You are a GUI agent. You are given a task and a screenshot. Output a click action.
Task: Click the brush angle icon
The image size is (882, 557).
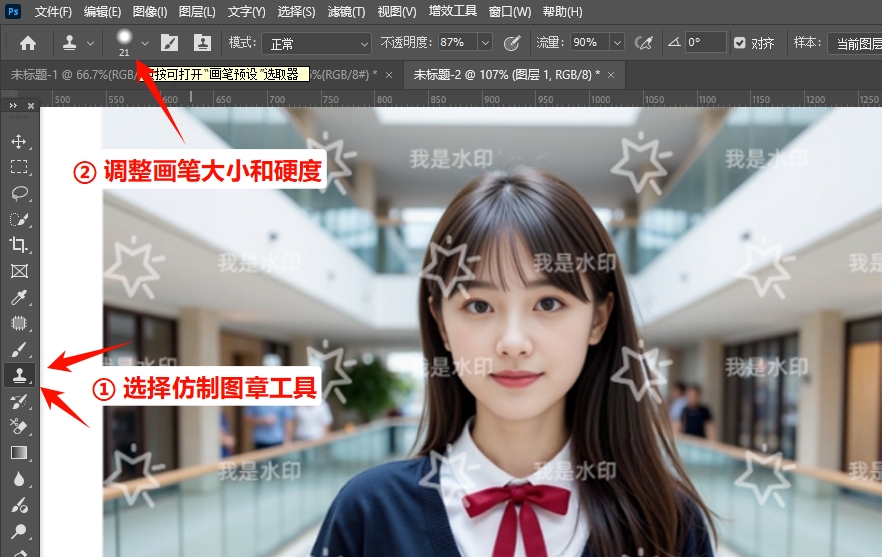tap(674, 42)
